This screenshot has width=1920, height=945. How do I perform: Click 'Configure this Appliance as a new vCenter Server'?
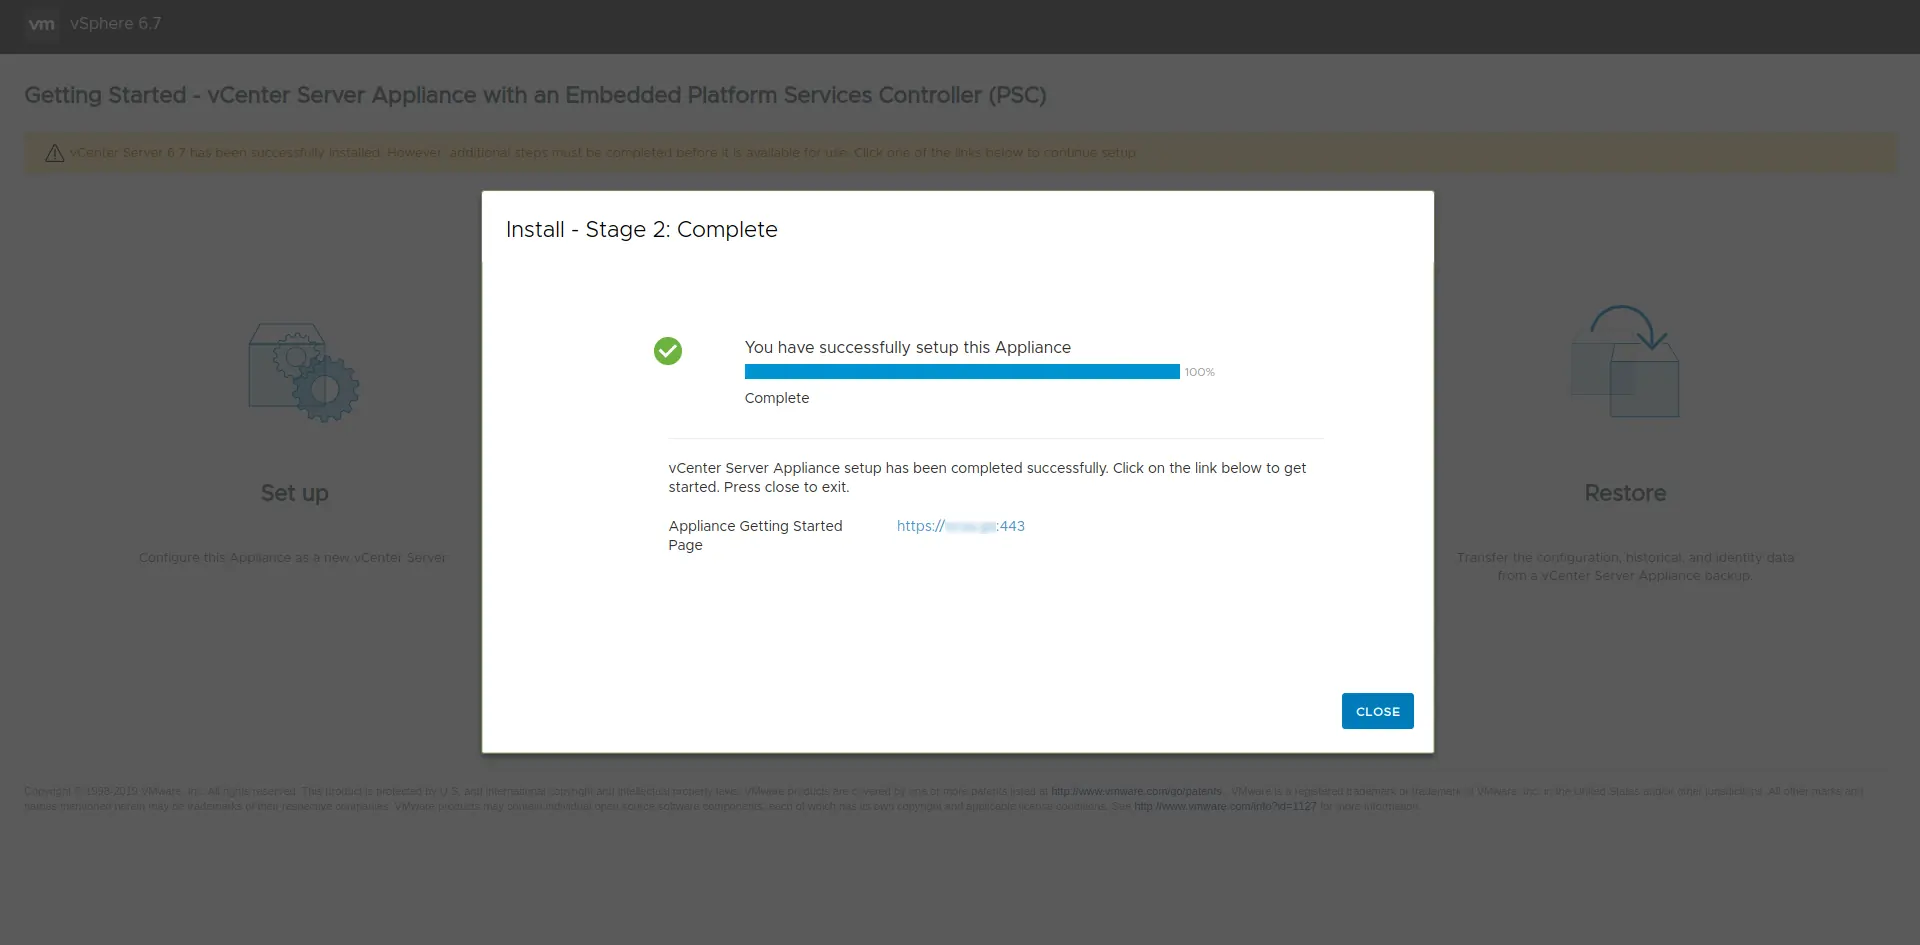pos(293,558)
